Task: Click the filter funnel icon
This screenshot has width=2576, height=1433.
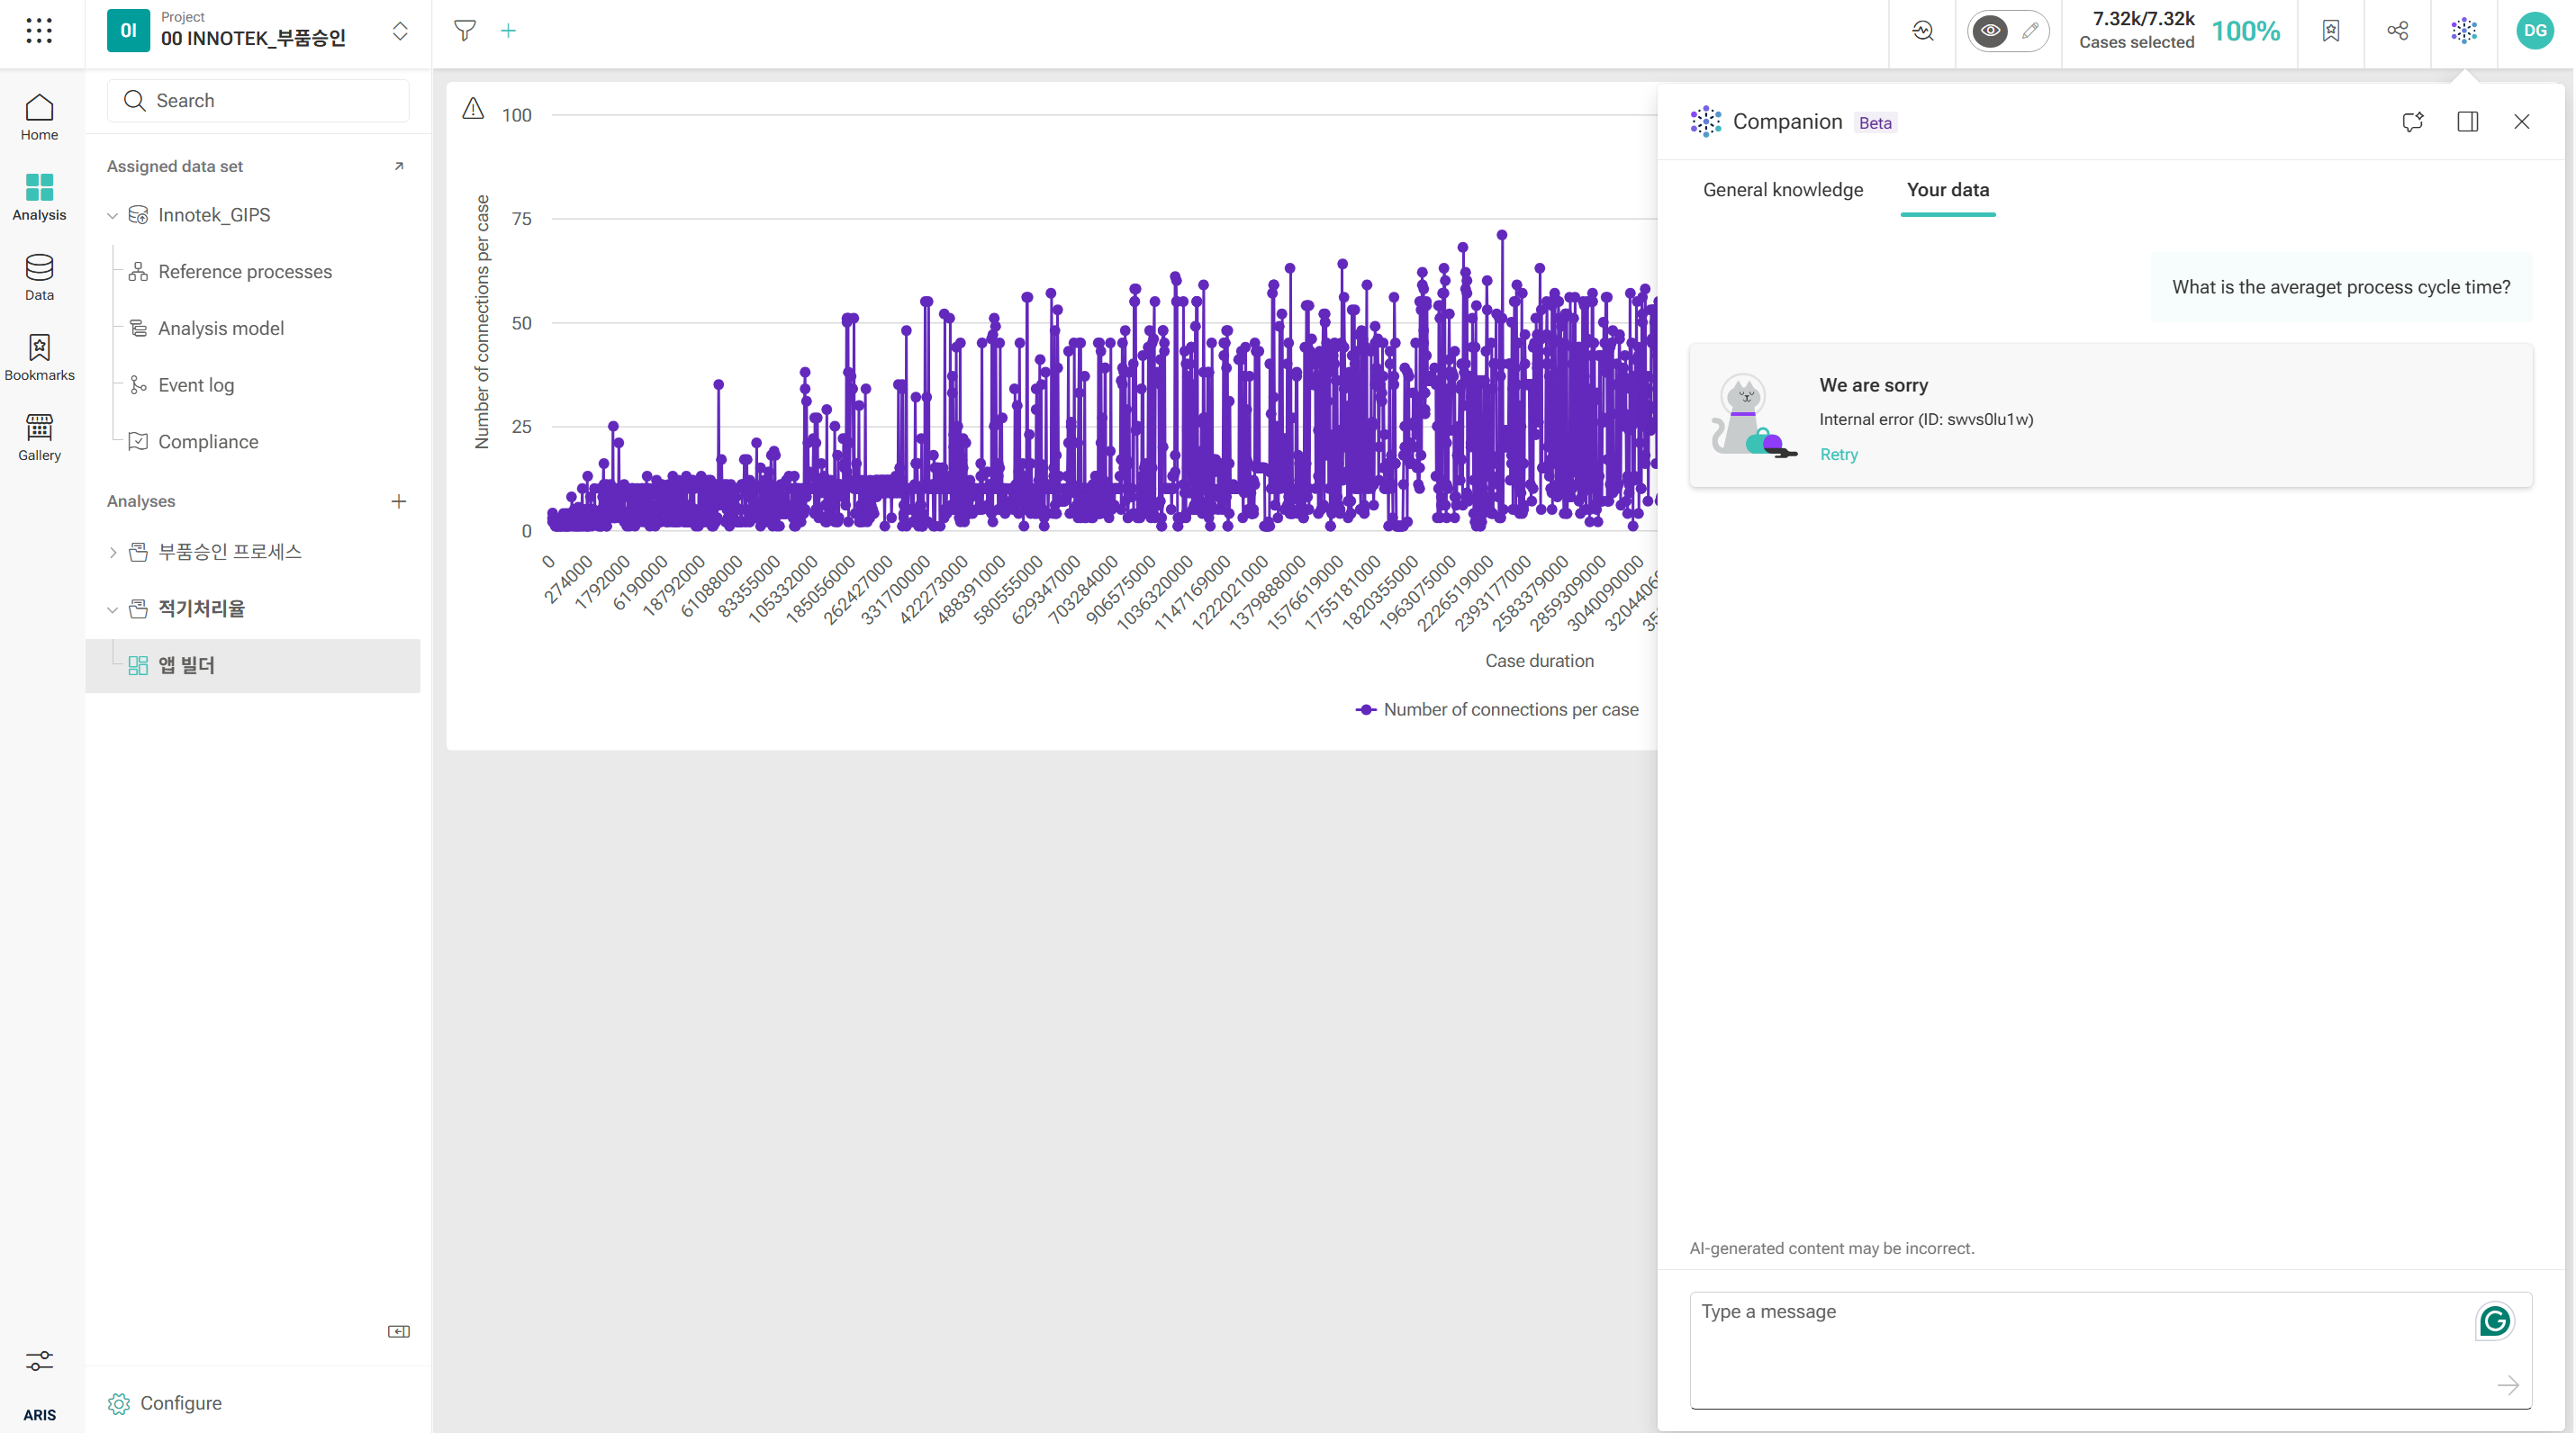Action: point(464,31)
